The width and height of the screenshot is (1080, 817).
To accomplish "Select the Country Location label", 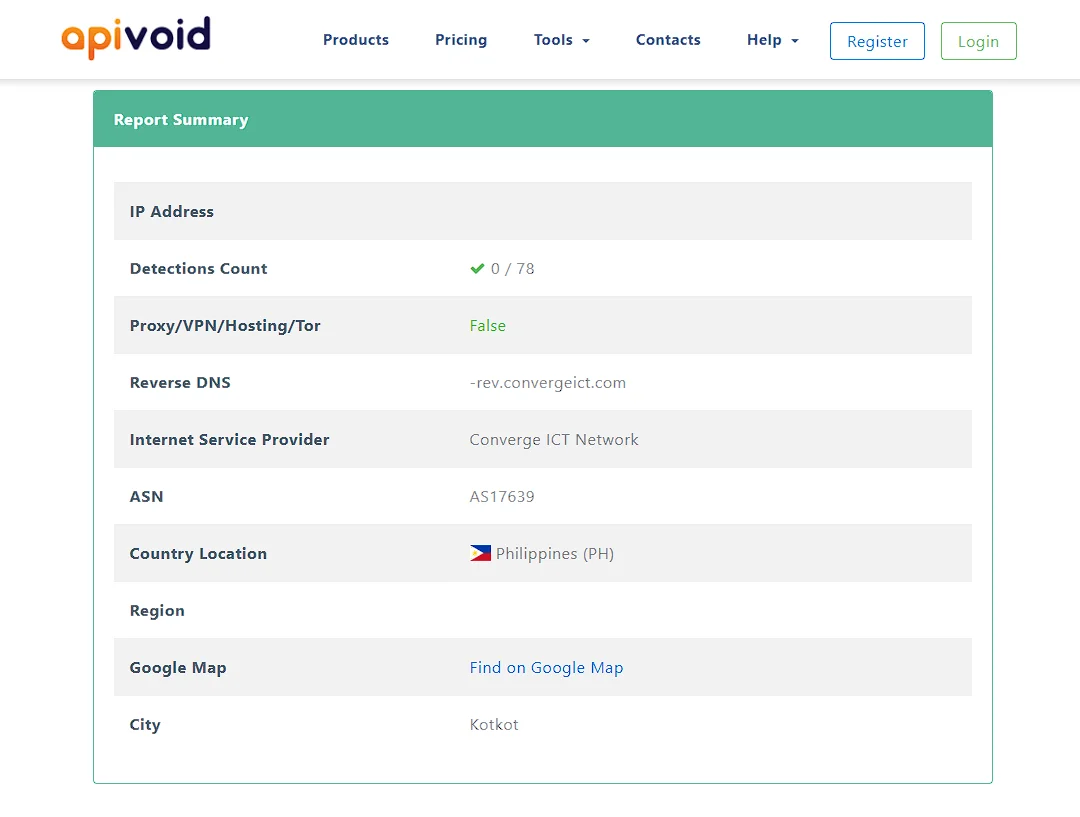I will click(198, 554).
